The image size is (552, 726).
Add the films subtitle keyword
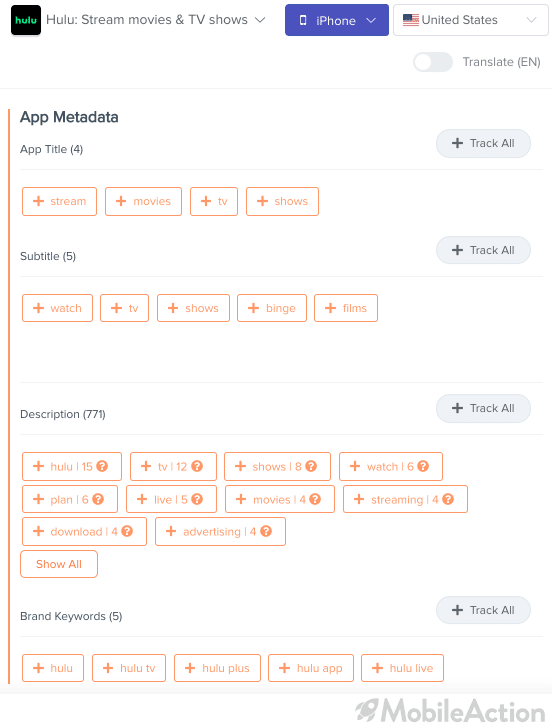(x=346, y=308)
